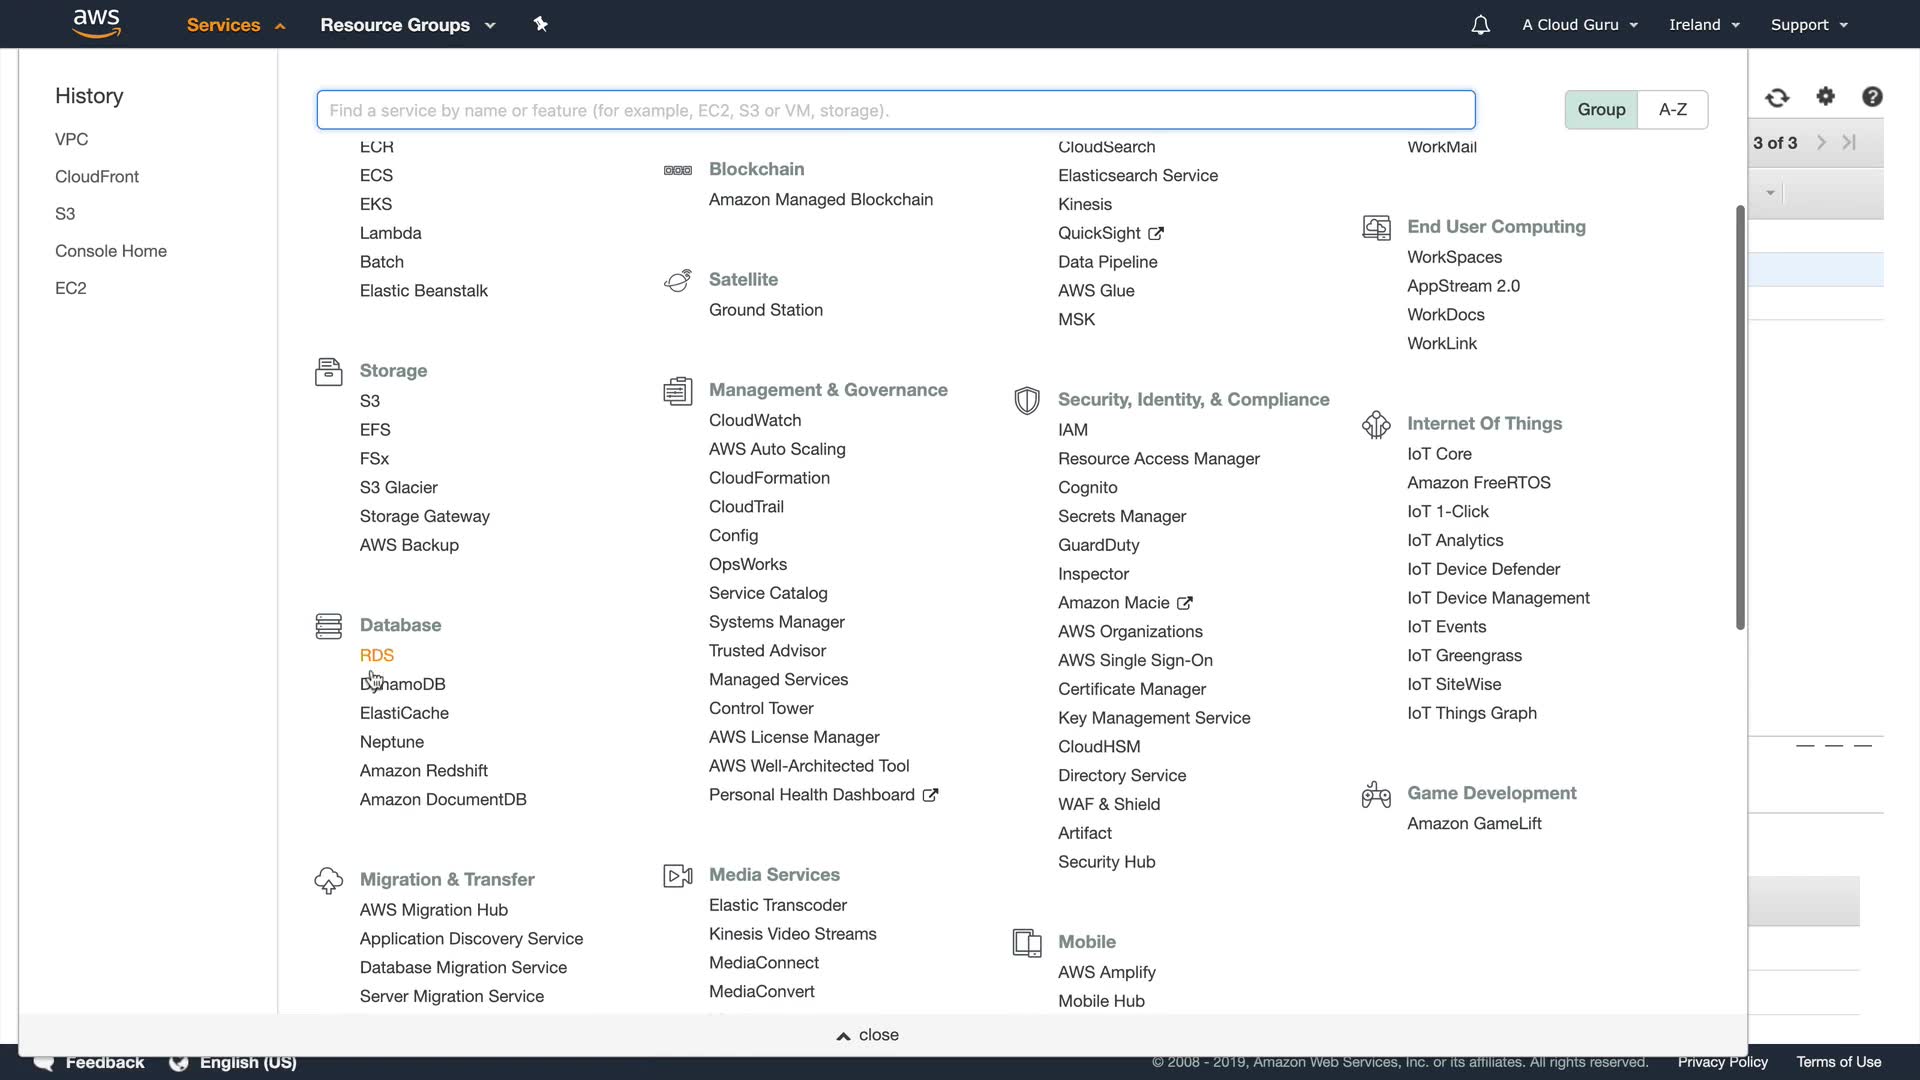
Task: Open external QuickSight link icon
Action: (1156, 233)
